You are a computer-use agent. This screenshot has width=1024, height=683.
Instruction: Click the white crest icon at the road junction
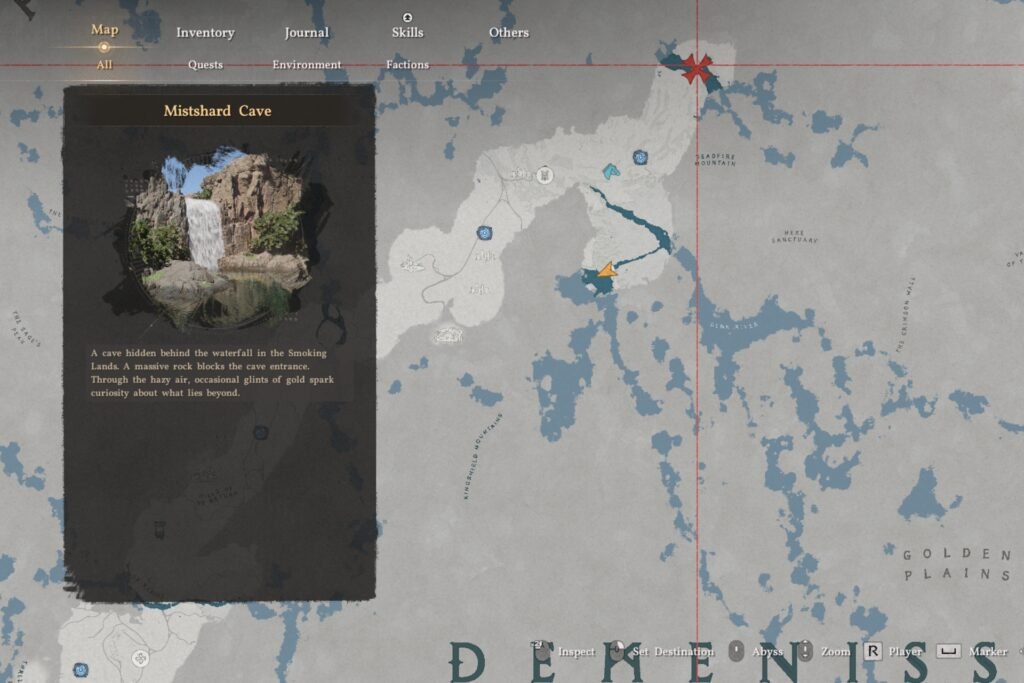544,178
